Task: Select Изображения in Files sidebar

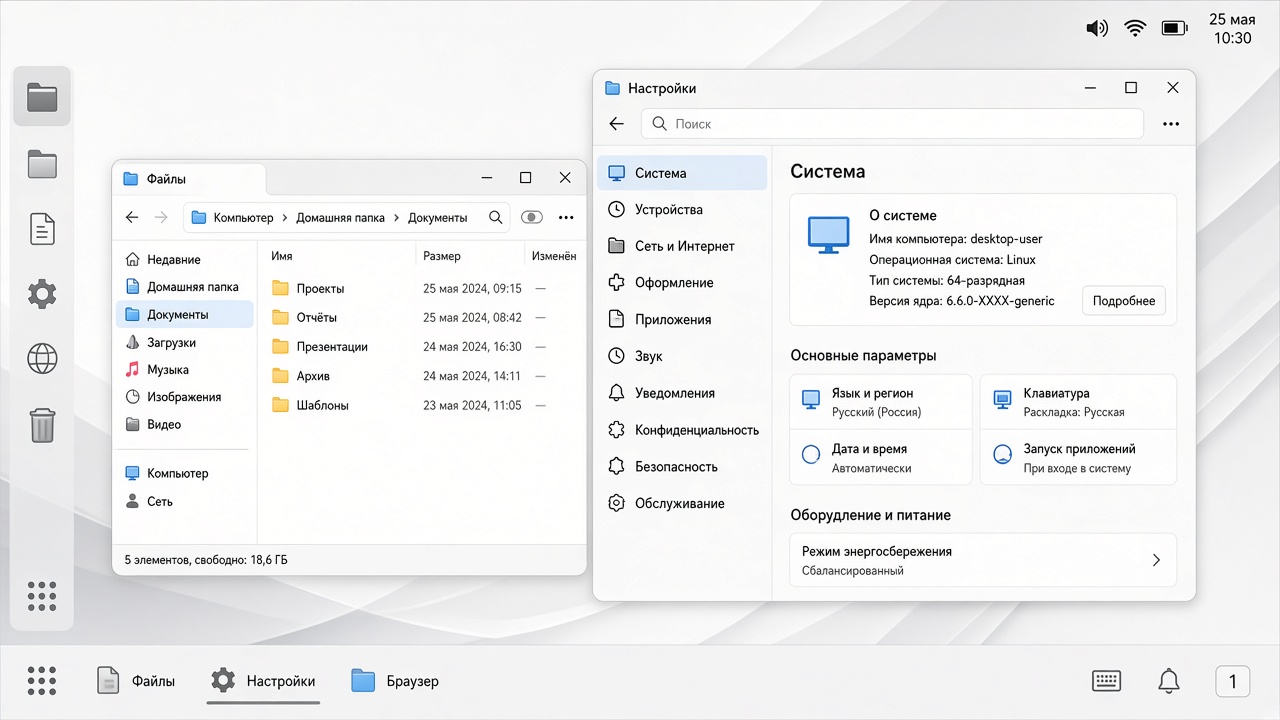Action: click(185, 397)
